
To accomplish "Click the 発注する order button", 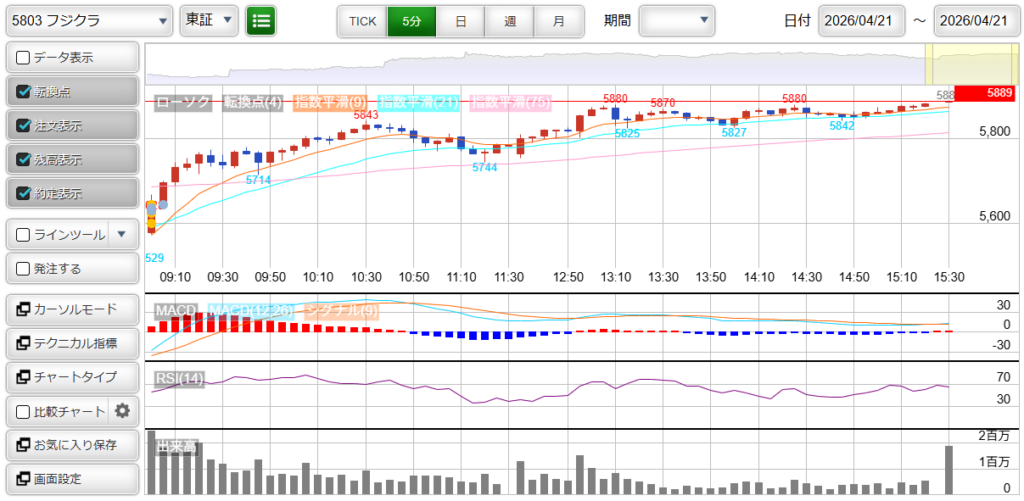I will [x=71, y=269].
